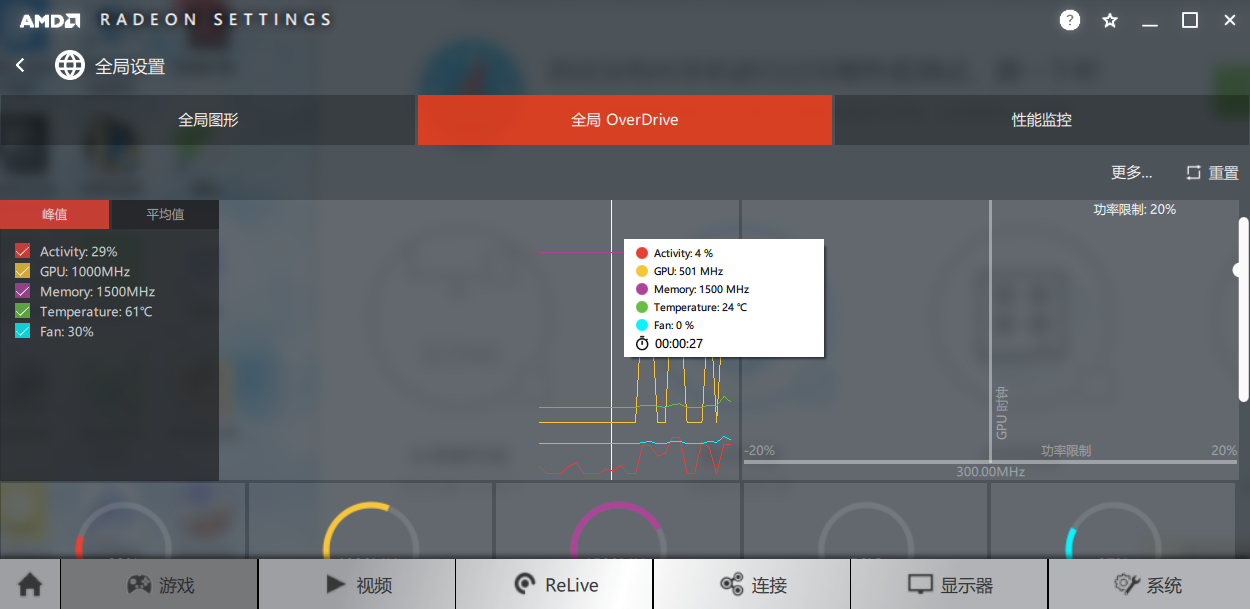Click the cyan fan speed gauge
The height and width of the screenshot is (609, 1250).
[x=1112, y=530]
